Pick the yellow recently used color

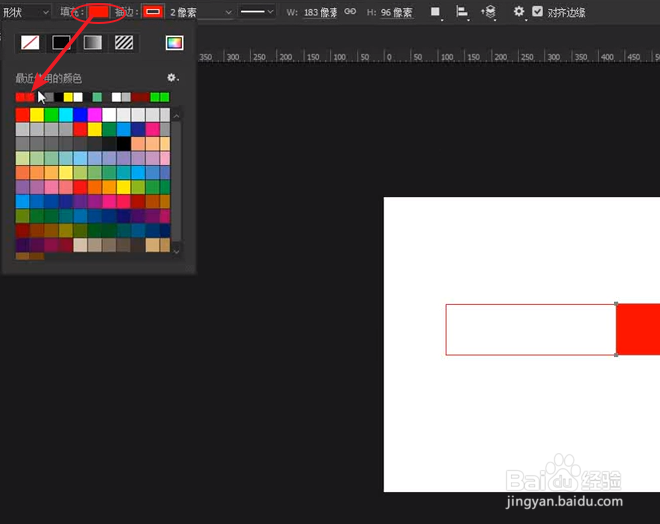pyautogui.click(x=68, y=98)
